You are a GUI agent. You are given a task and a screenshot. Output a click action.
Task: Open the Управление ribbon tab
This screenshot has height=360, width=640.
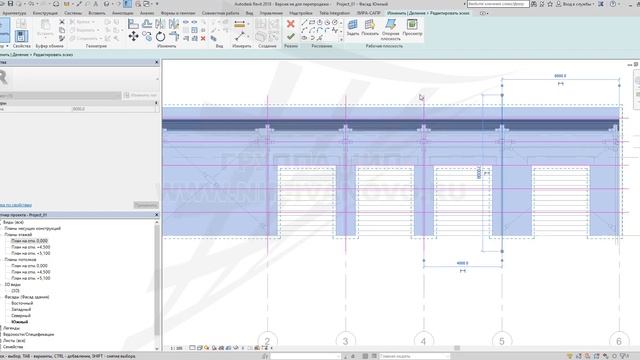(x=271, y=13)
